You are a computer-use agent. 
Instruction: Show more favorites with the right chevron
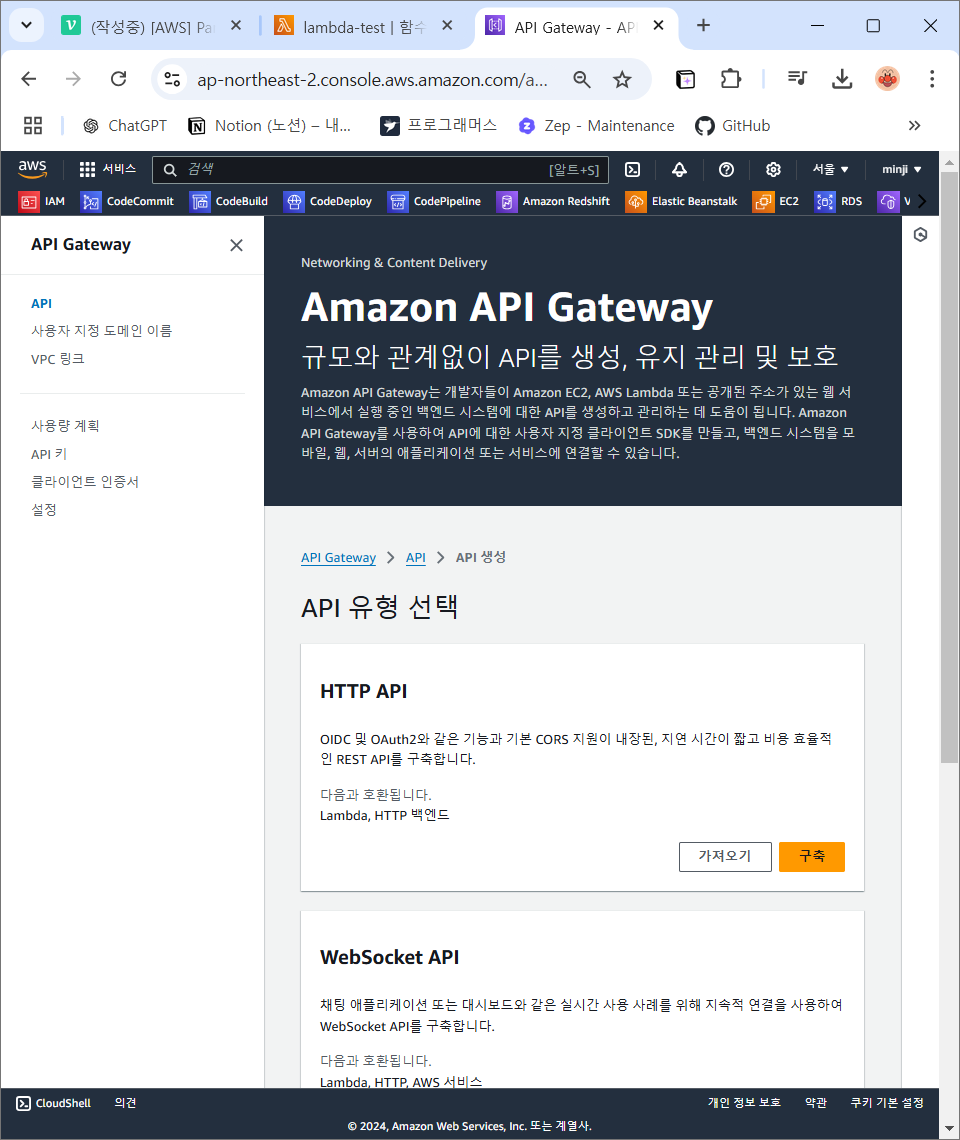click(922, 201)
